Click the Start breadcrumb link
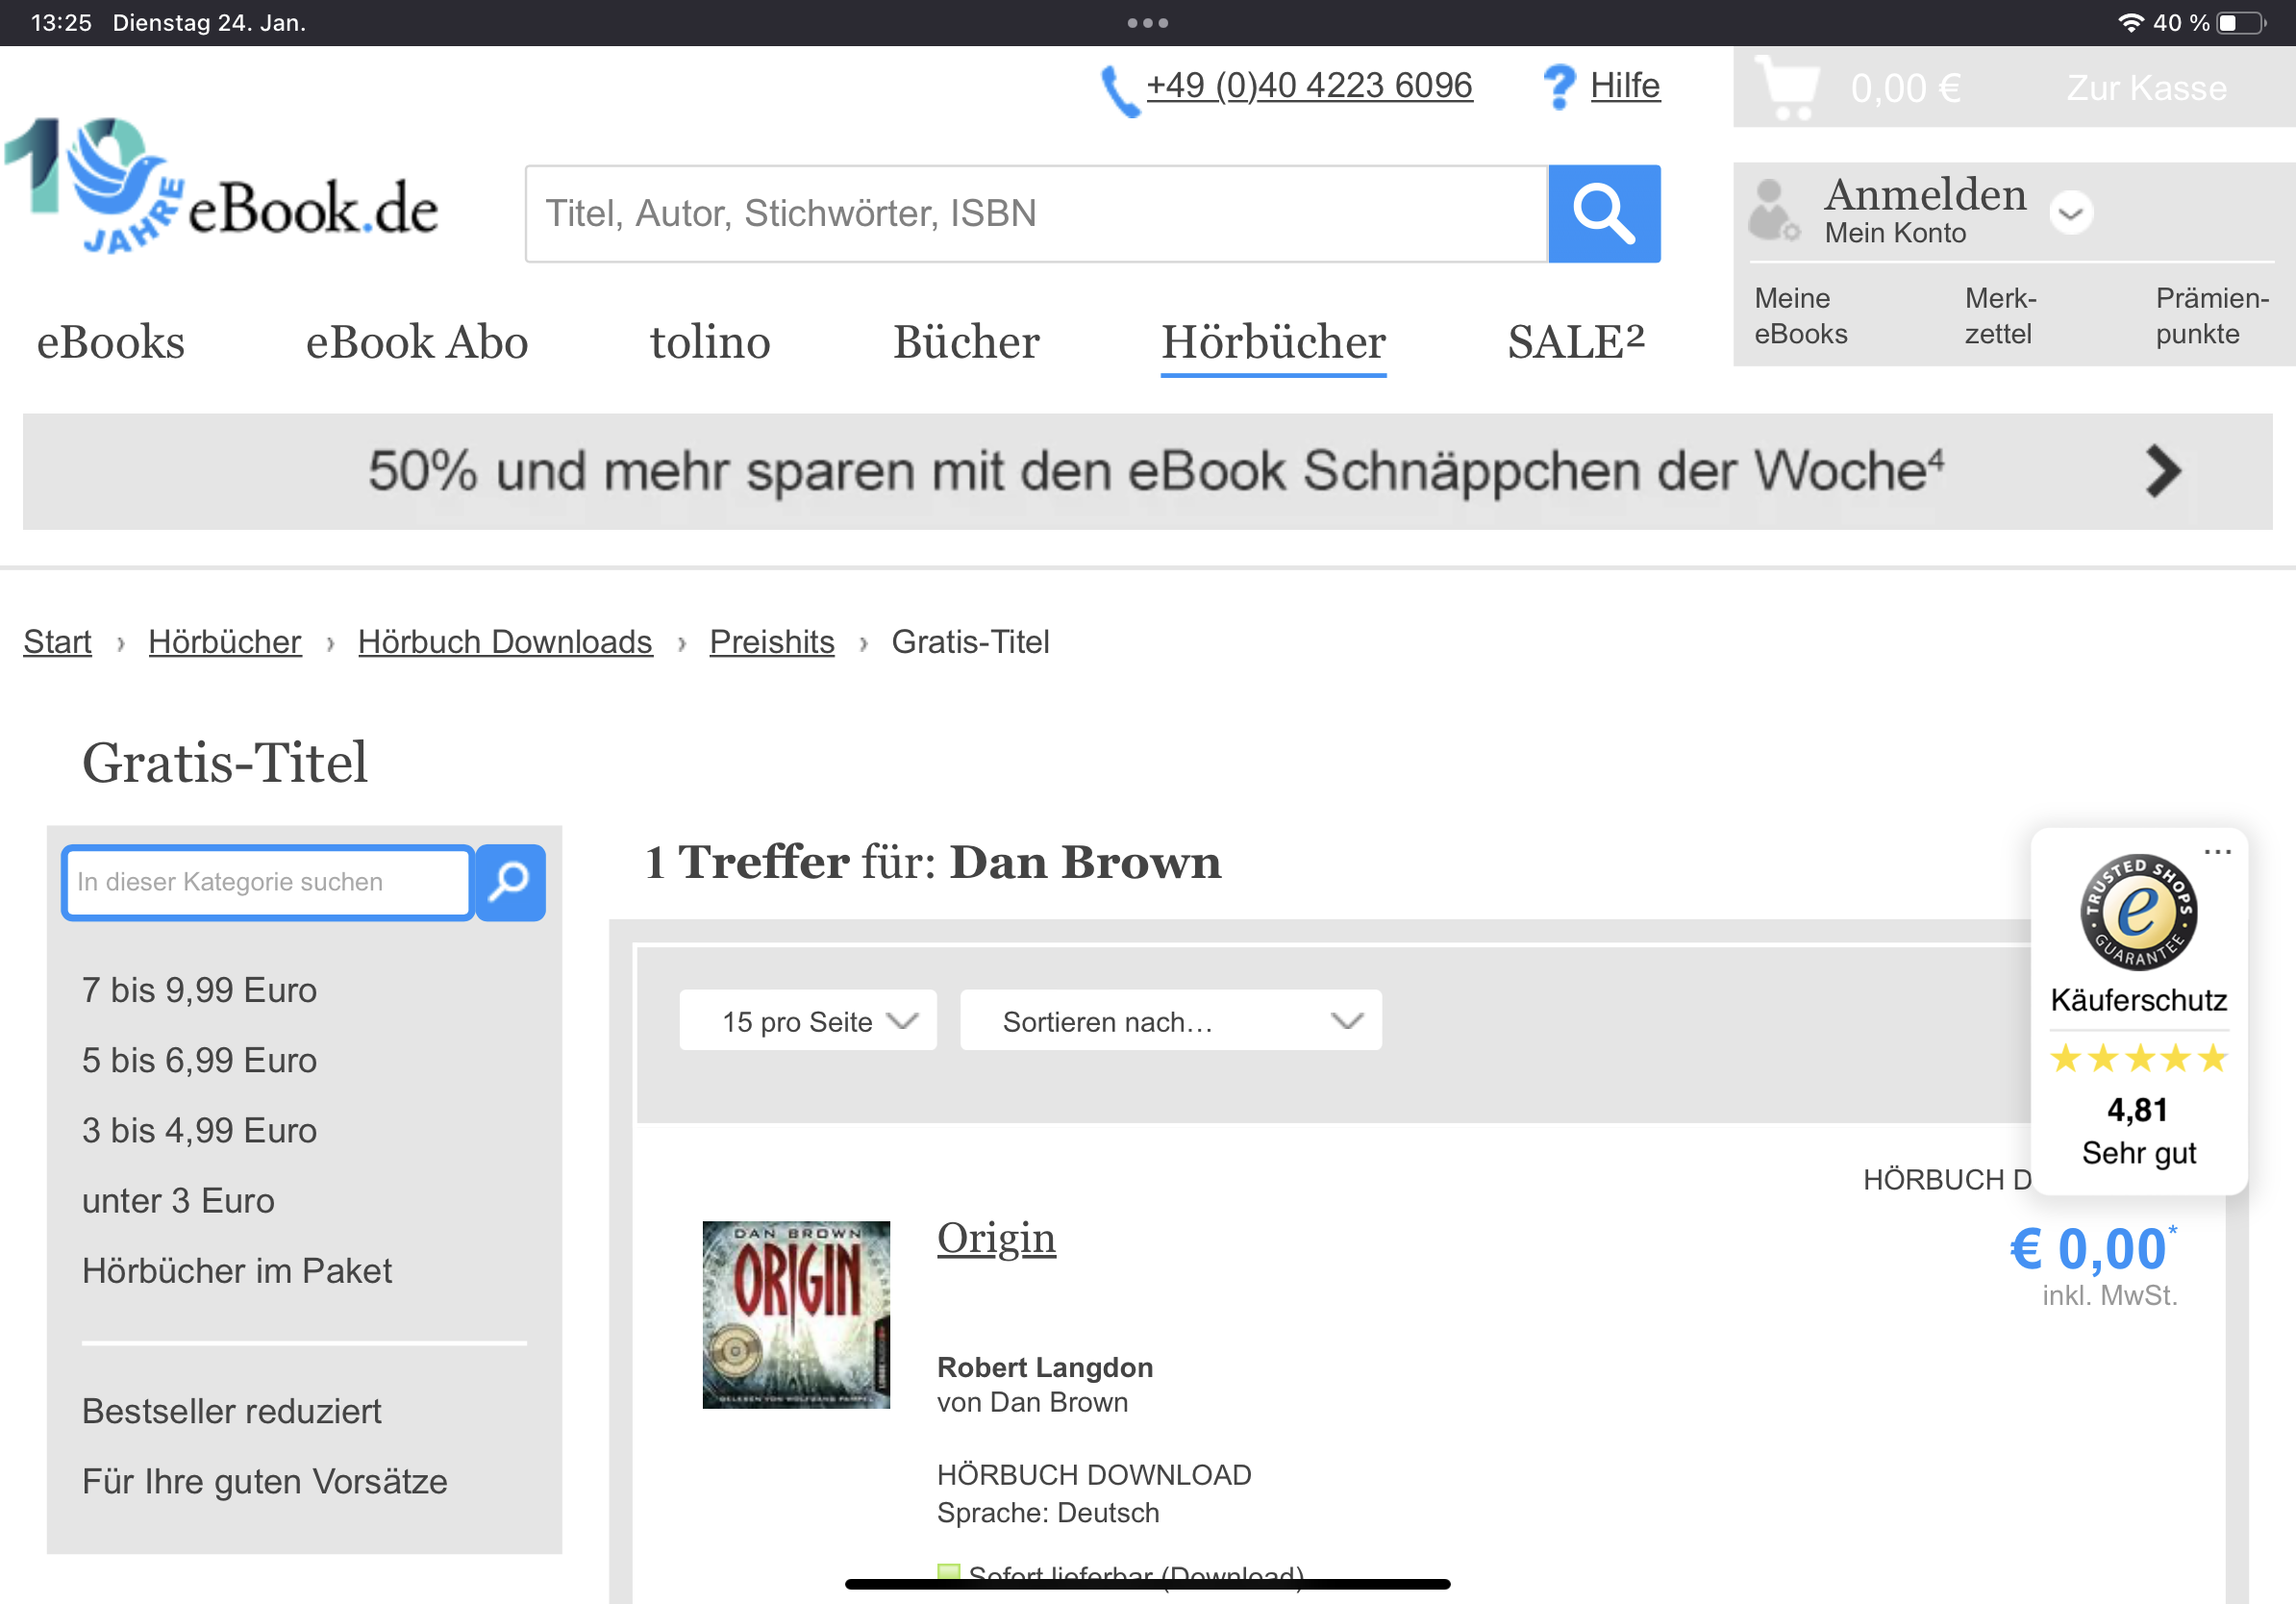Viewport: 2296px width, 1604px height. coord(57,642)
